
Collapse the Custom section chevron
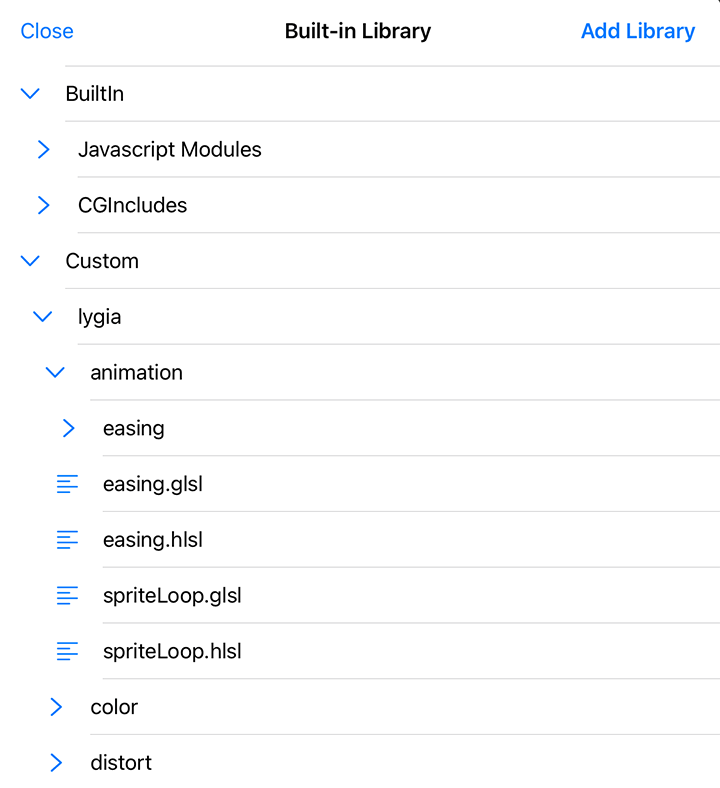(30, 261)
